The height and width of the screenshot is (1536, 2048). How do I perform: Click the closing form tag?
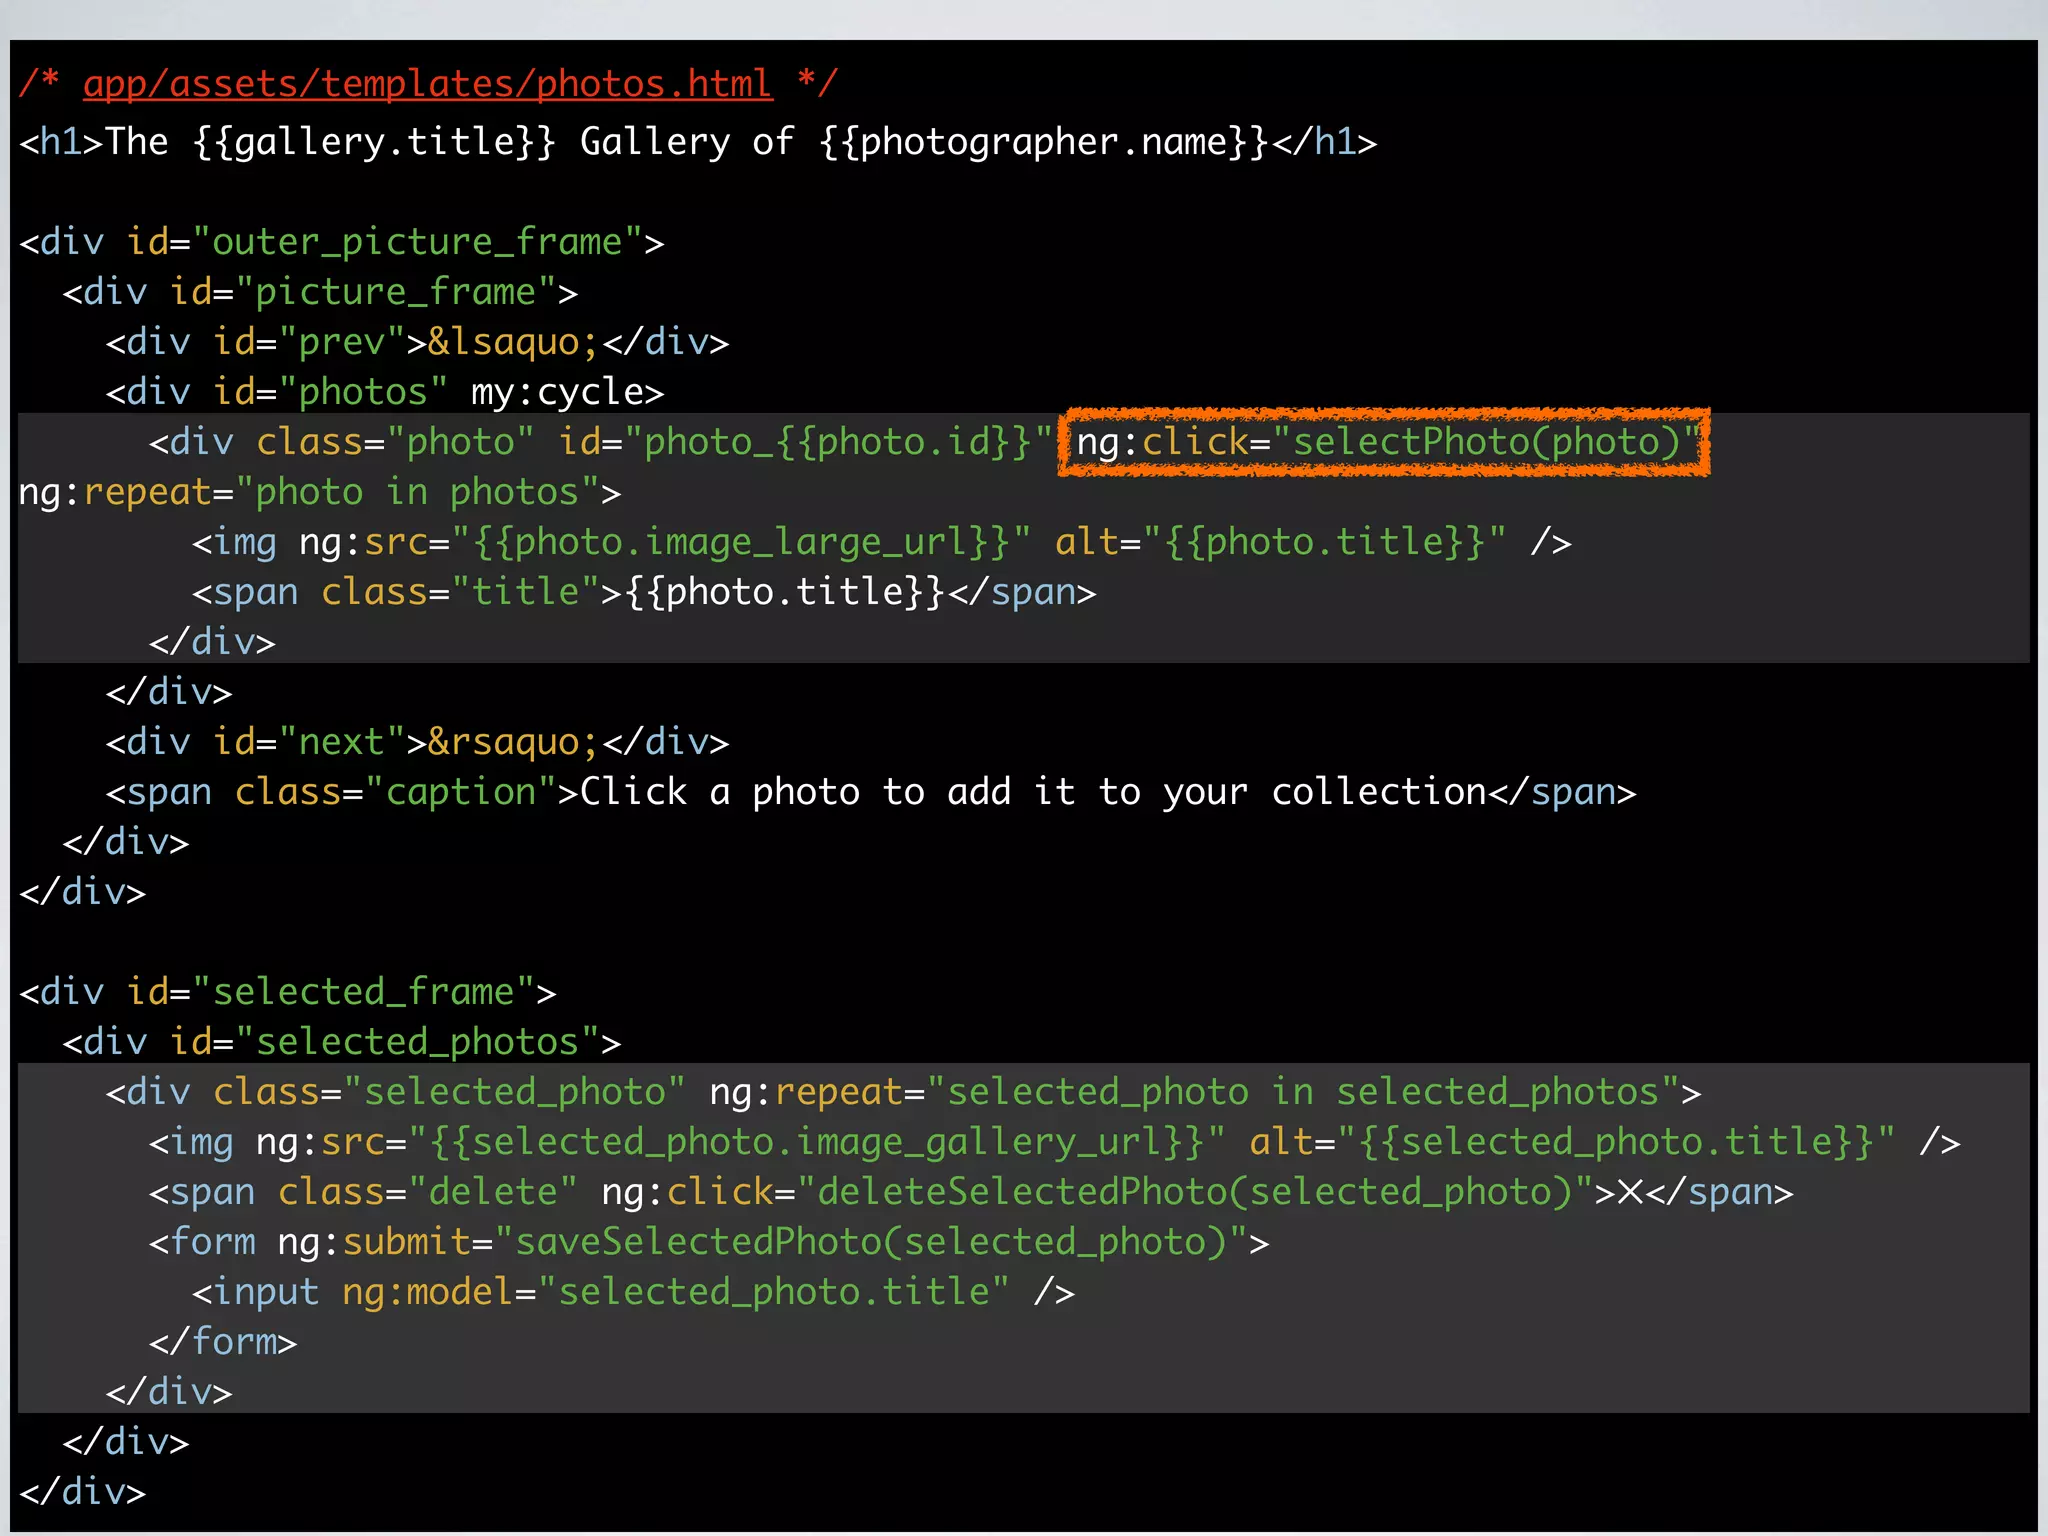click(223, 1342)
